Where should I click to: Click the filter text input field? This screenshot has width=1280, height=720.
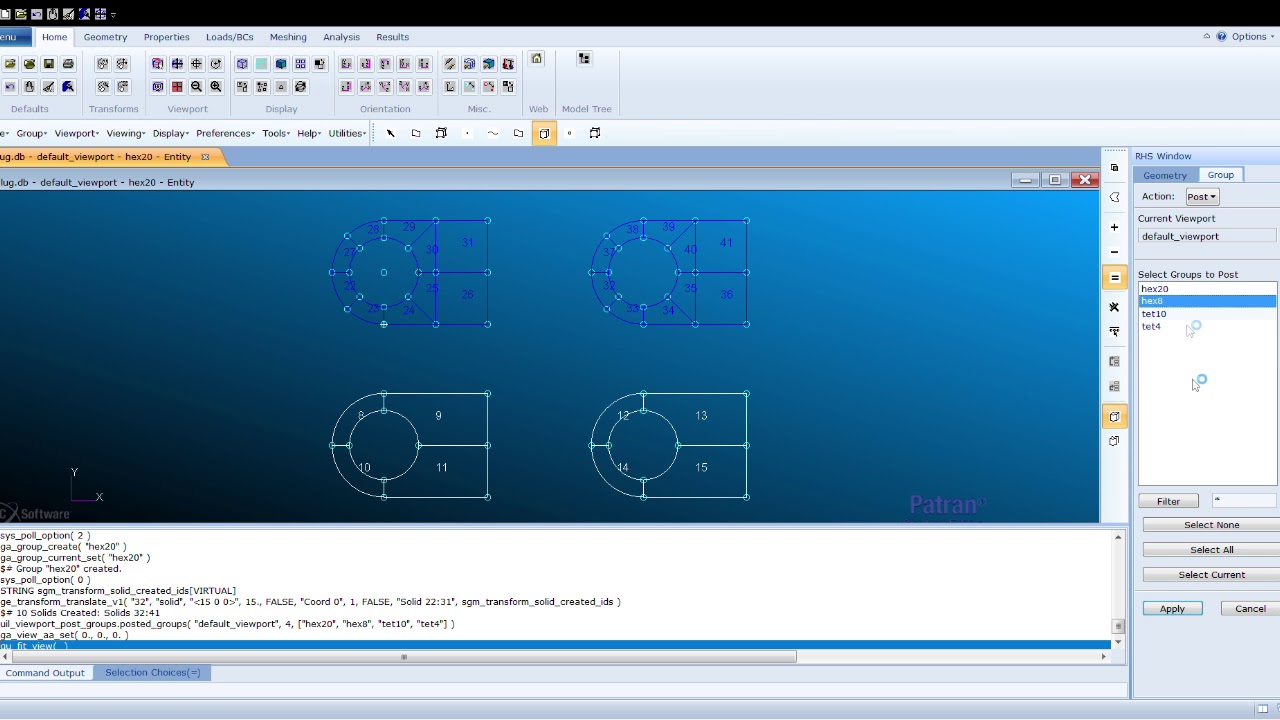(1244, 500)
